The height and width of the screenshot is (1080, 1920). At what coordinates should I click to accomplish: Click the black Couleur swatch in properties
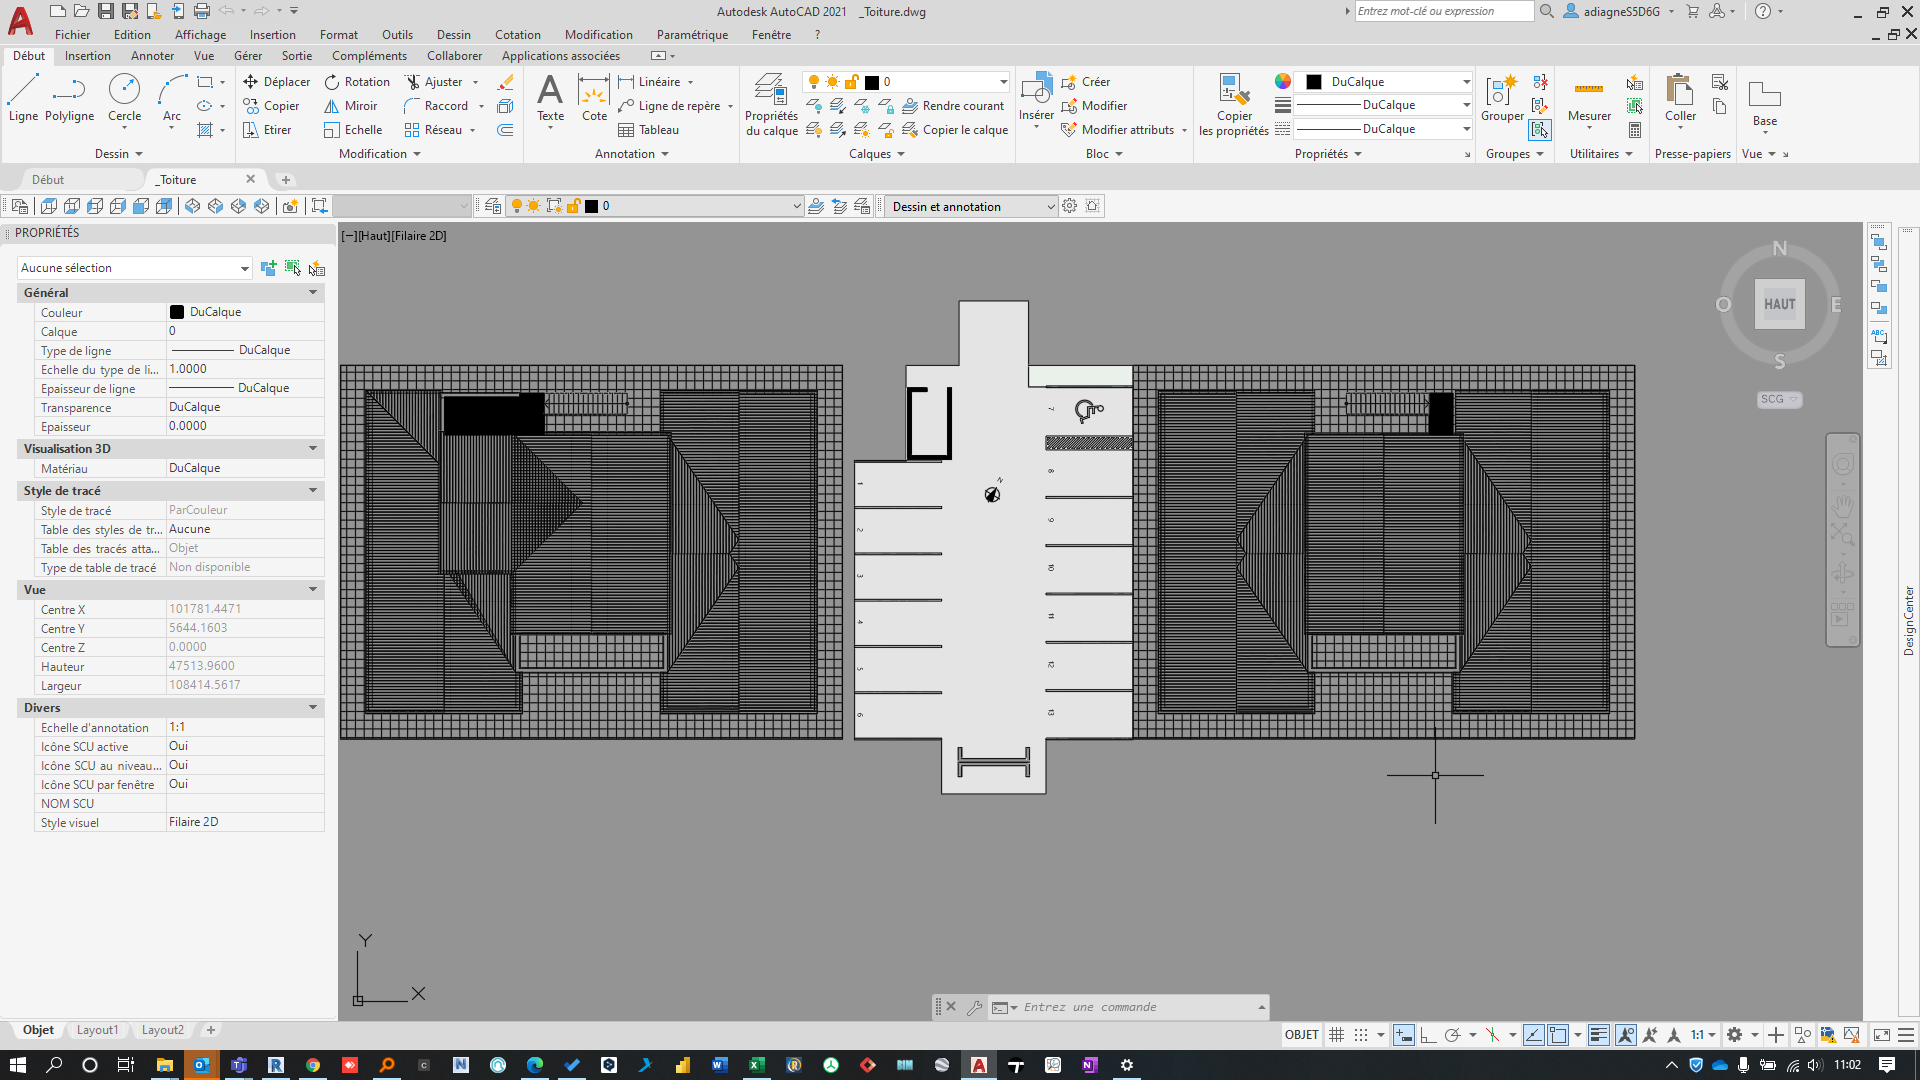click(177, 312)
